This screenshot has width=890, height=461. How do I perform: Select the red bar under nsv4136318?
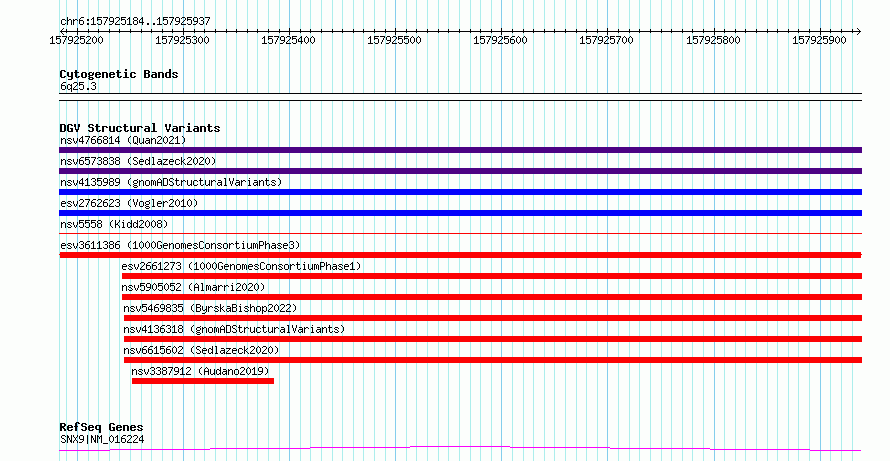tap(493, 339)
